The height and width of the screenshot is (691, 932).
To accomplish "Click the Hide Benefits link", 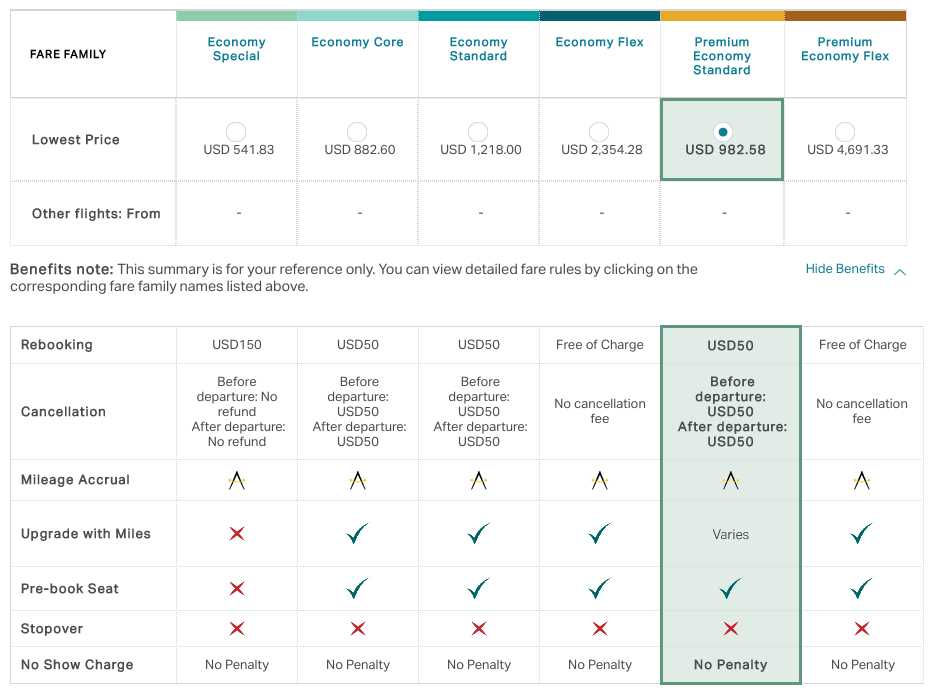I will [845, 269].
